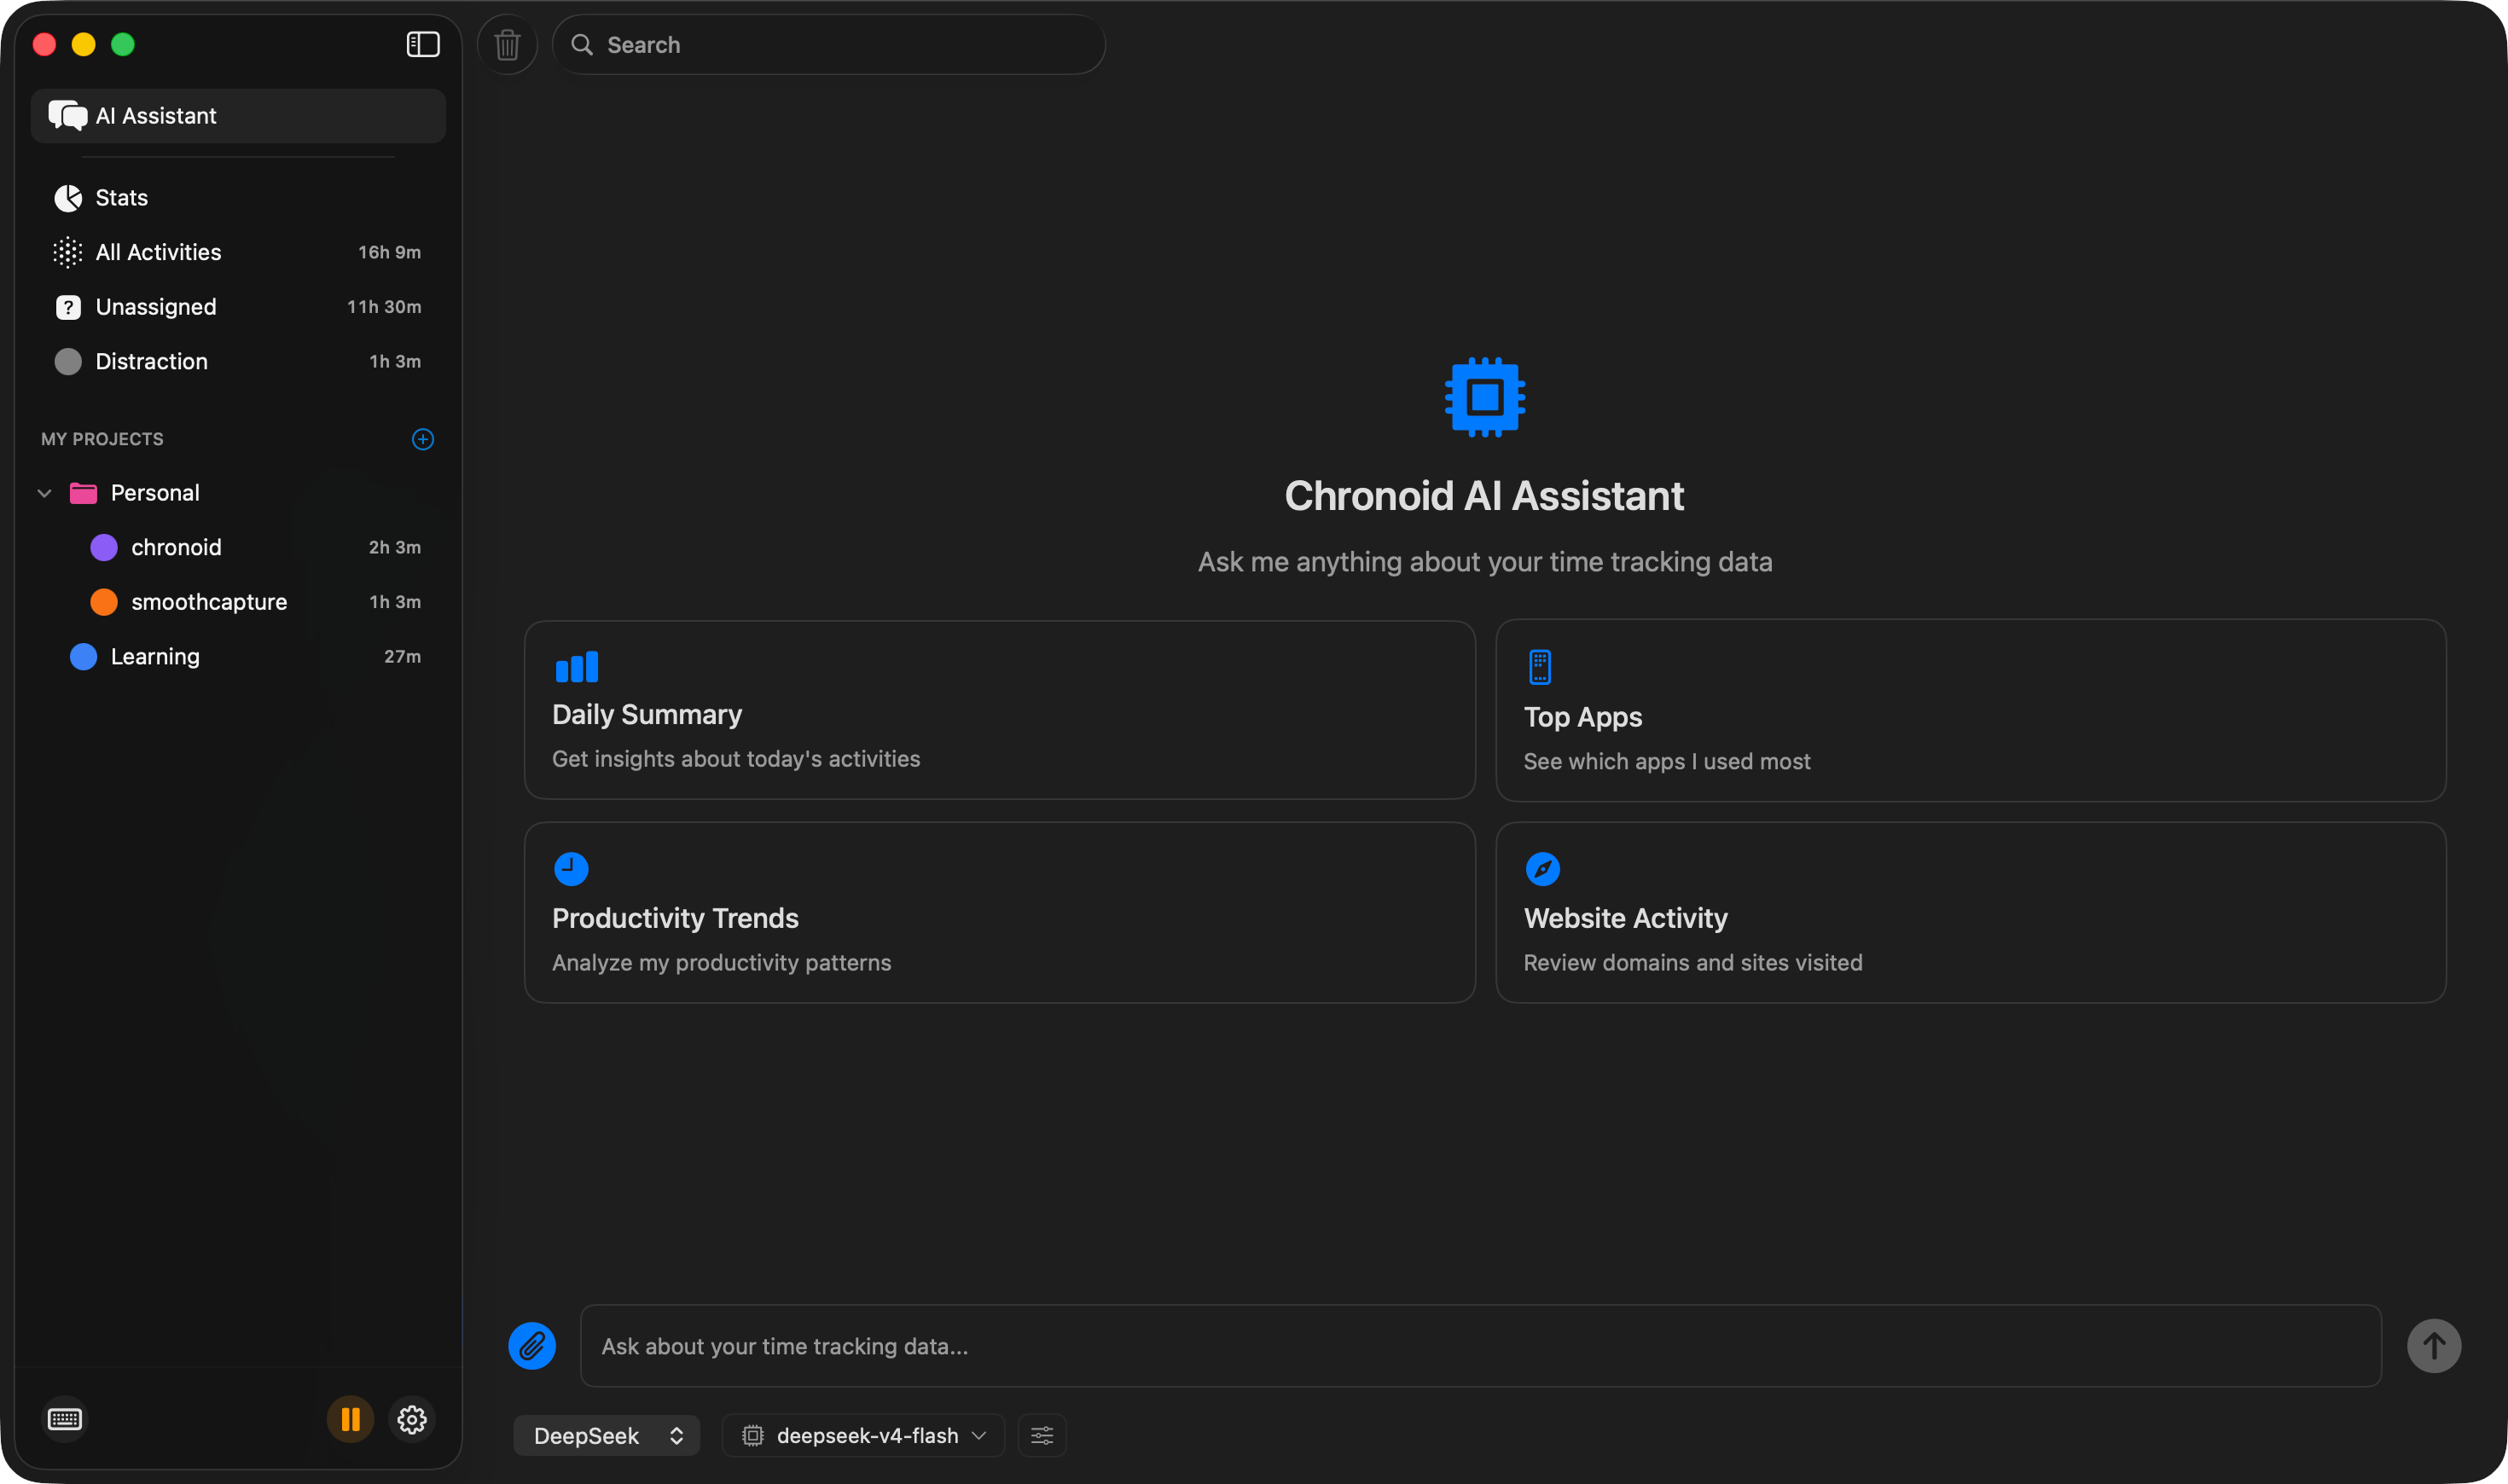Open the Stats section

point(238,198)
